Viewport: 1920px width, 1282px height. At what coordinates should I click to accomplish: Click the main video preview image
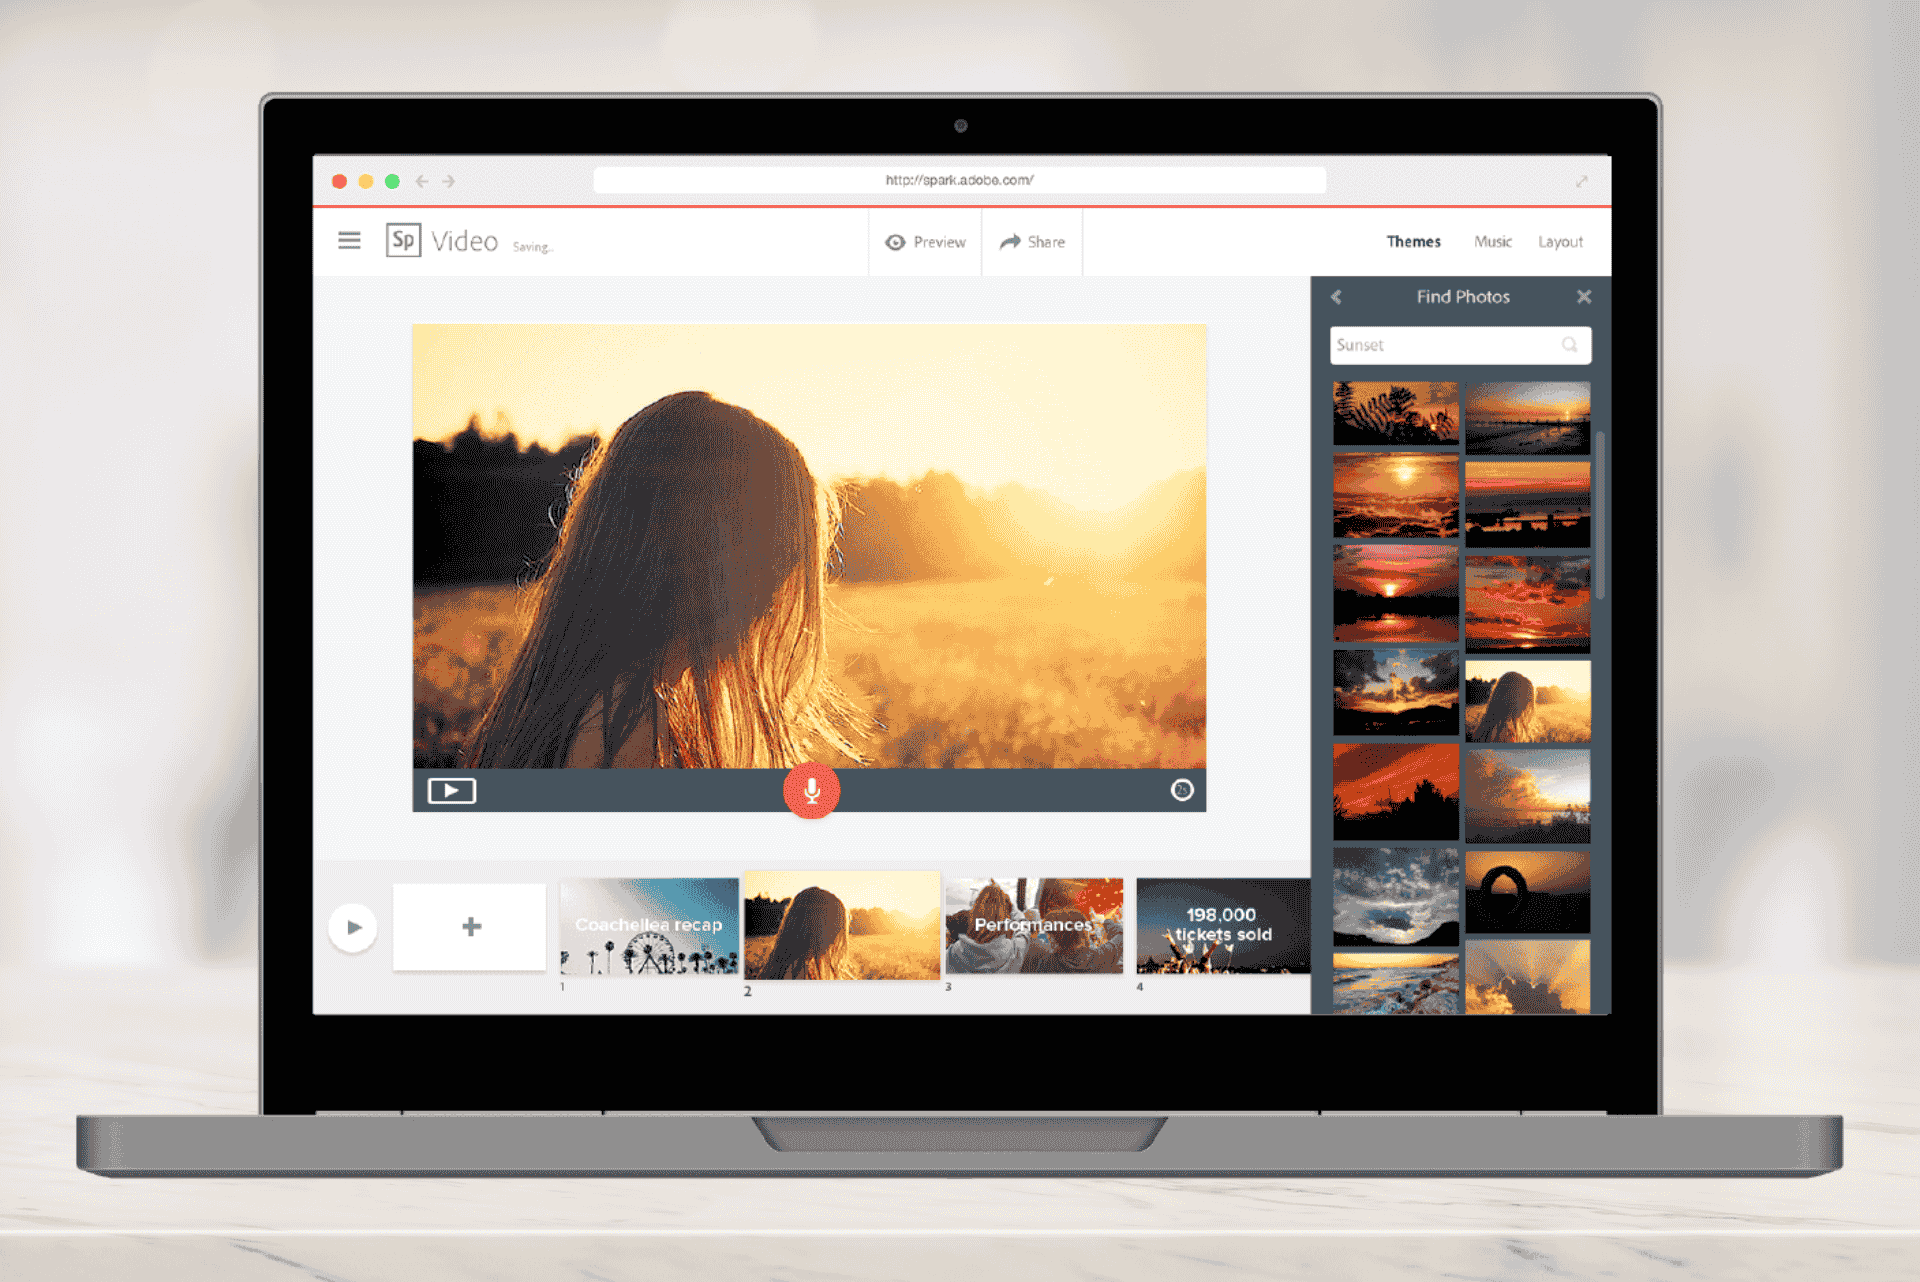click(x=809, y=546)
